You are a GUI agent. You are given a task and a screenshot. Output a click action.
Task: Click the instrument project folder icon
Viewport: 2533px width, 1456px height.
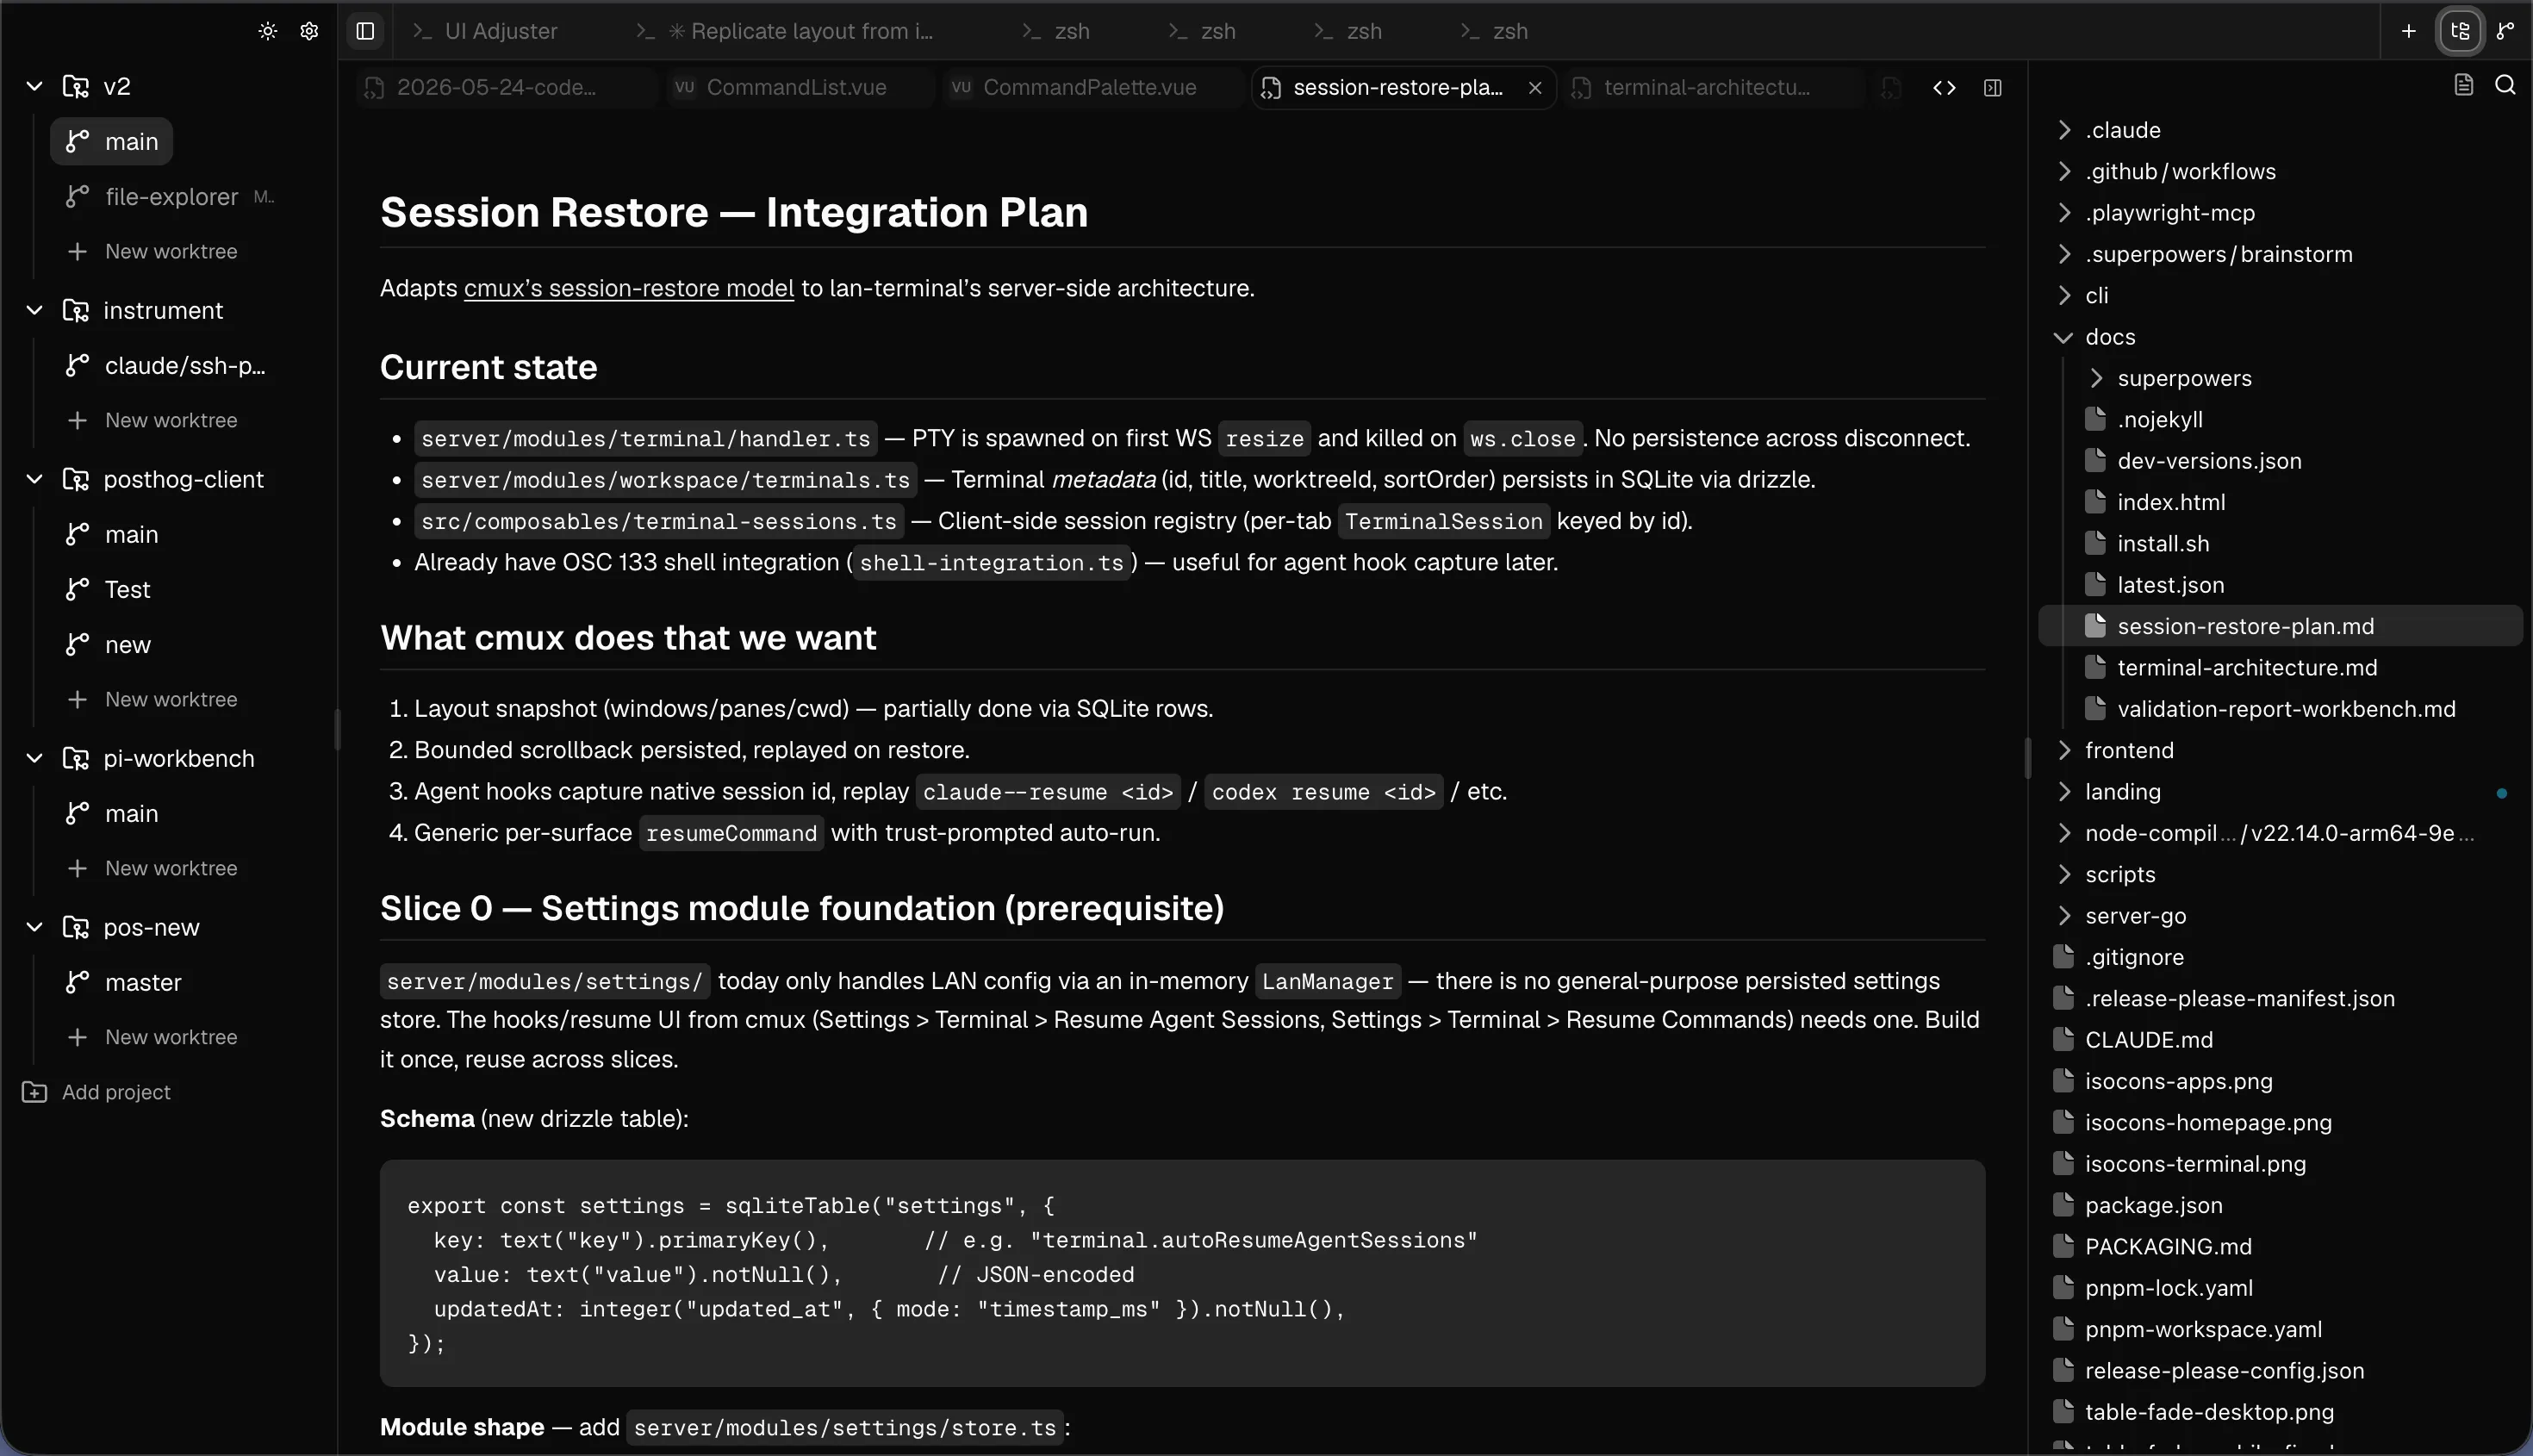[x=76, y=310]
